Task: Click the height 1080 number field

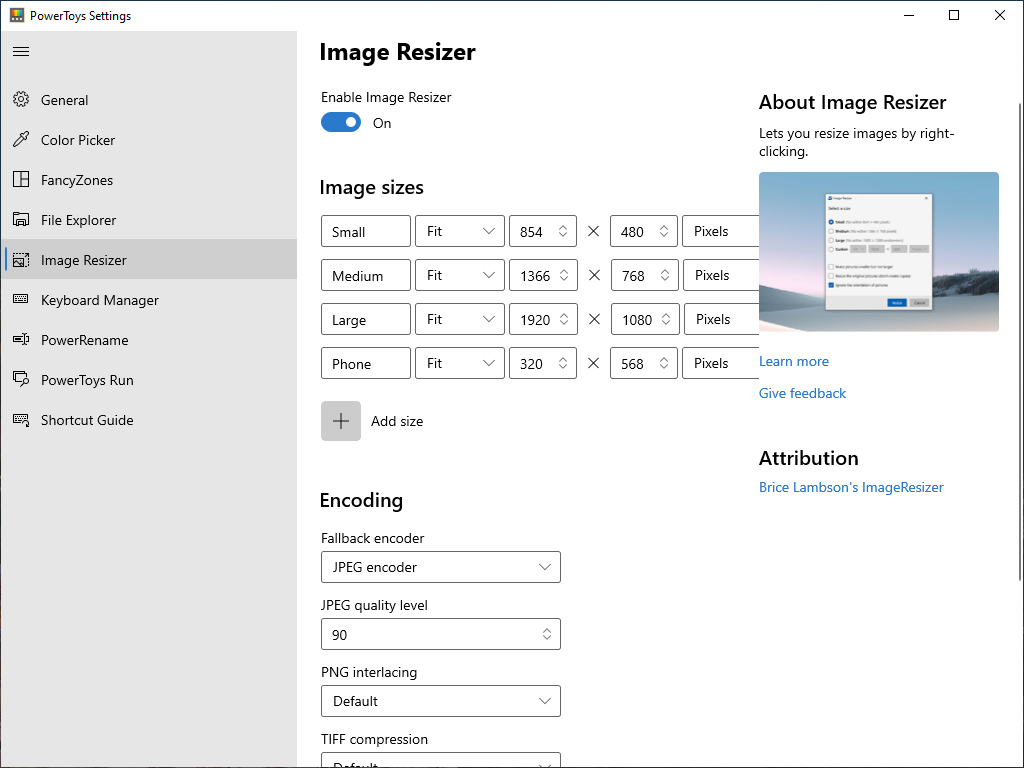Action: click(x=645, y=319)
